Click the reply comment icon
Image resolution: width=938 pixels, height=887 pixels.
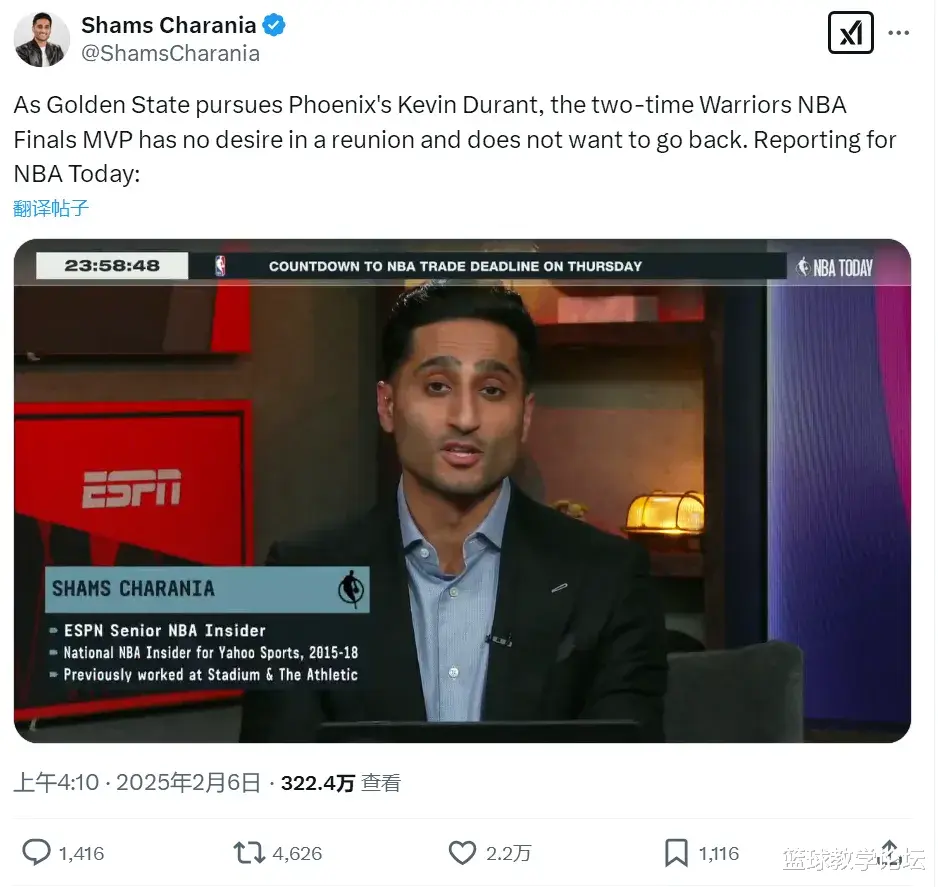tap(36, 852)
